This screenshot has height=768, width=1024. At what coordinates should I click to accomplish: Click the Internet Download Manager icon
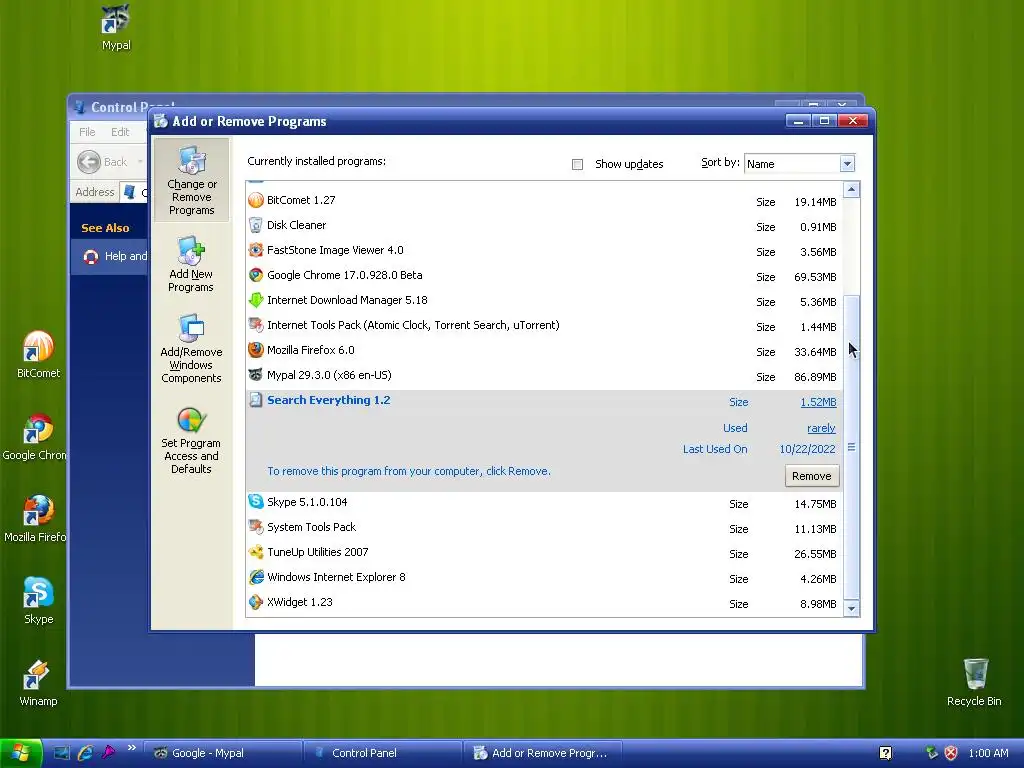click(x=256, y=300)
